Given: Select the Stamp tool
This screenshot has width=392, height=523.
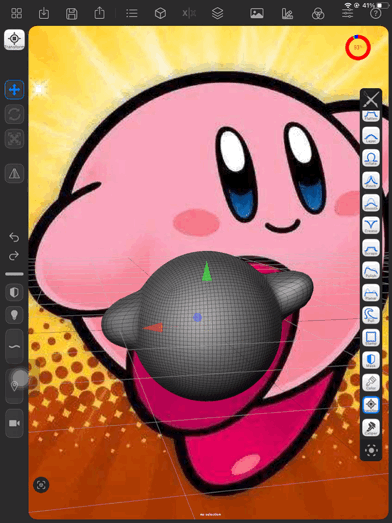Looking at the screenshot, I should coord(371,337).
